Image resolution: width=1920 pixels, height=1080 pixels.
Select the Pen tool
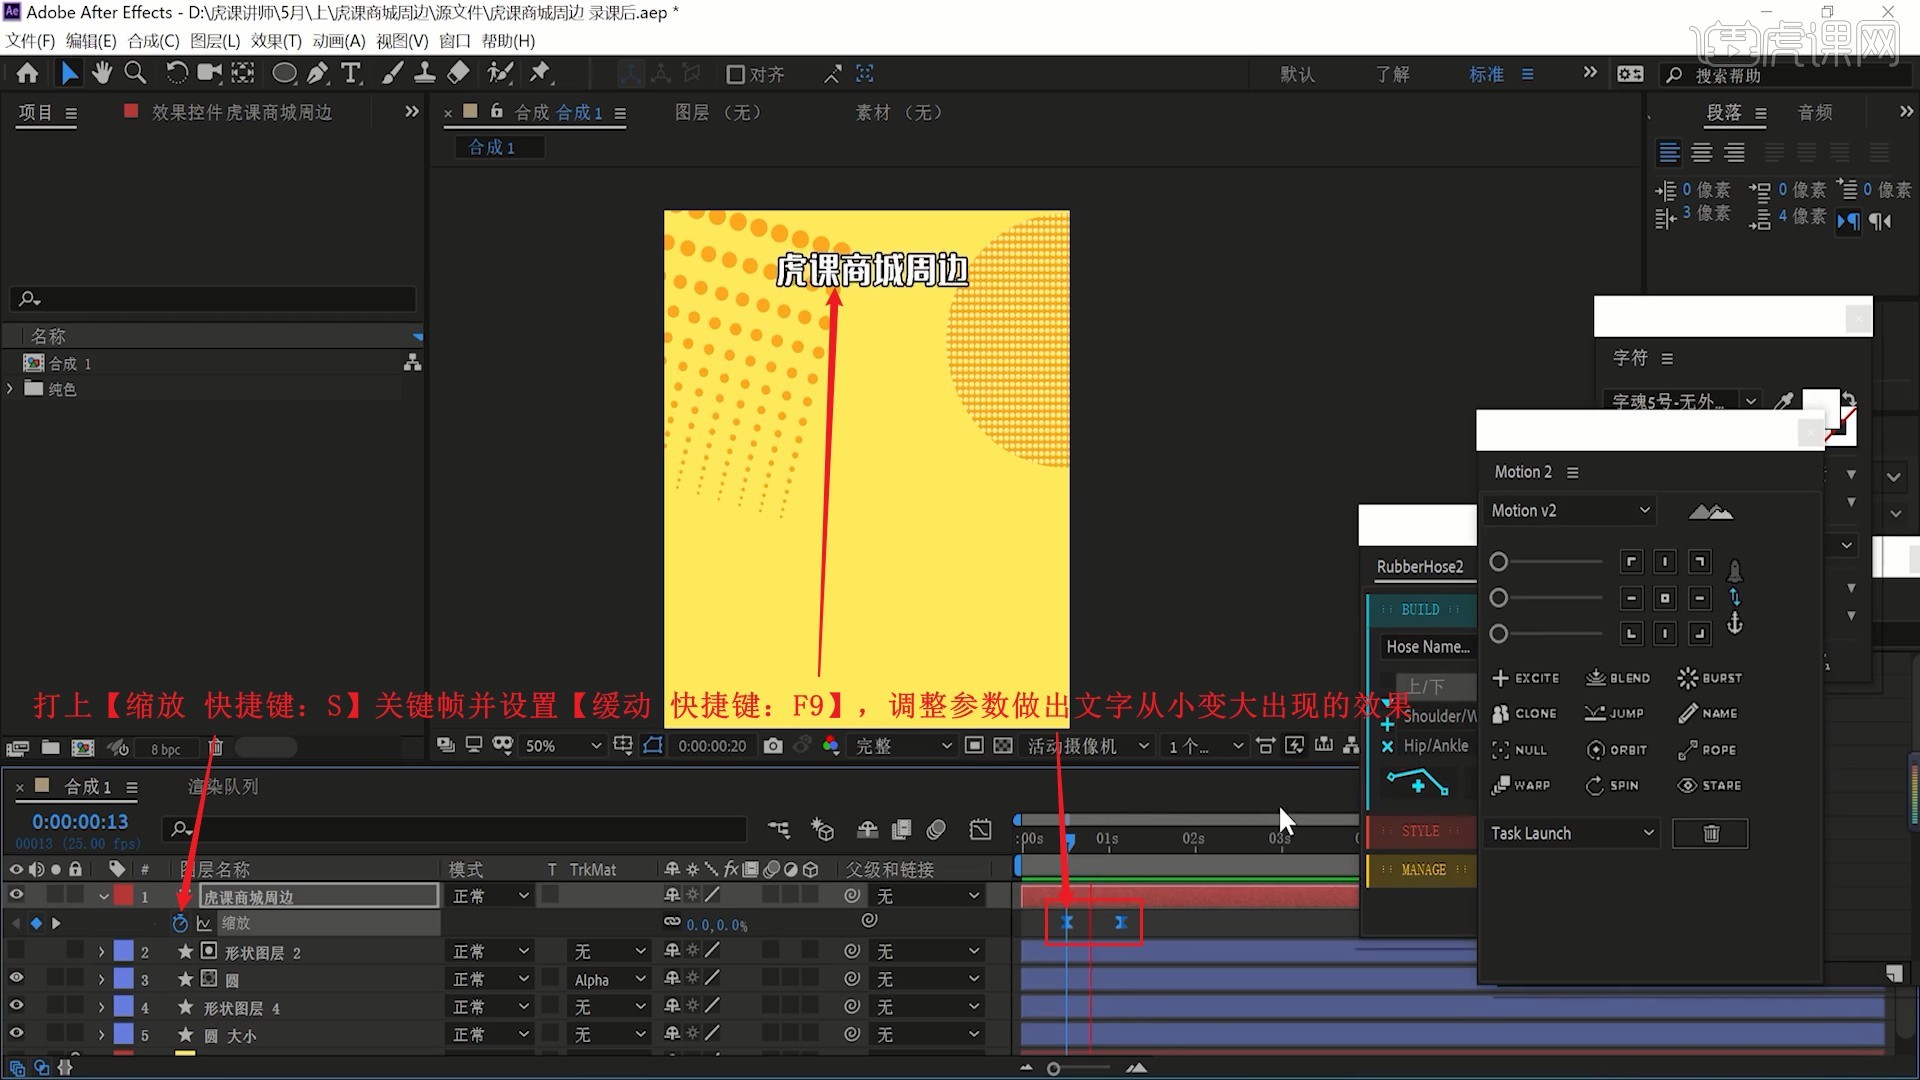318,73
